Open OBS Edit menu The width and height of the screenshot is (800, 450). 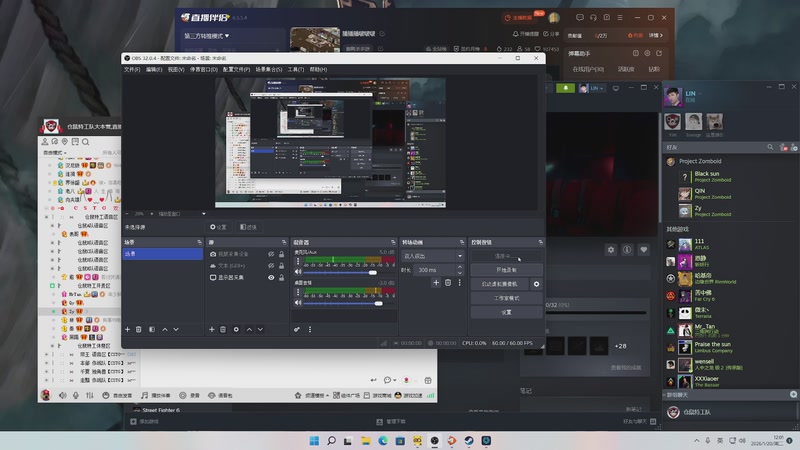tap(154, 69)
